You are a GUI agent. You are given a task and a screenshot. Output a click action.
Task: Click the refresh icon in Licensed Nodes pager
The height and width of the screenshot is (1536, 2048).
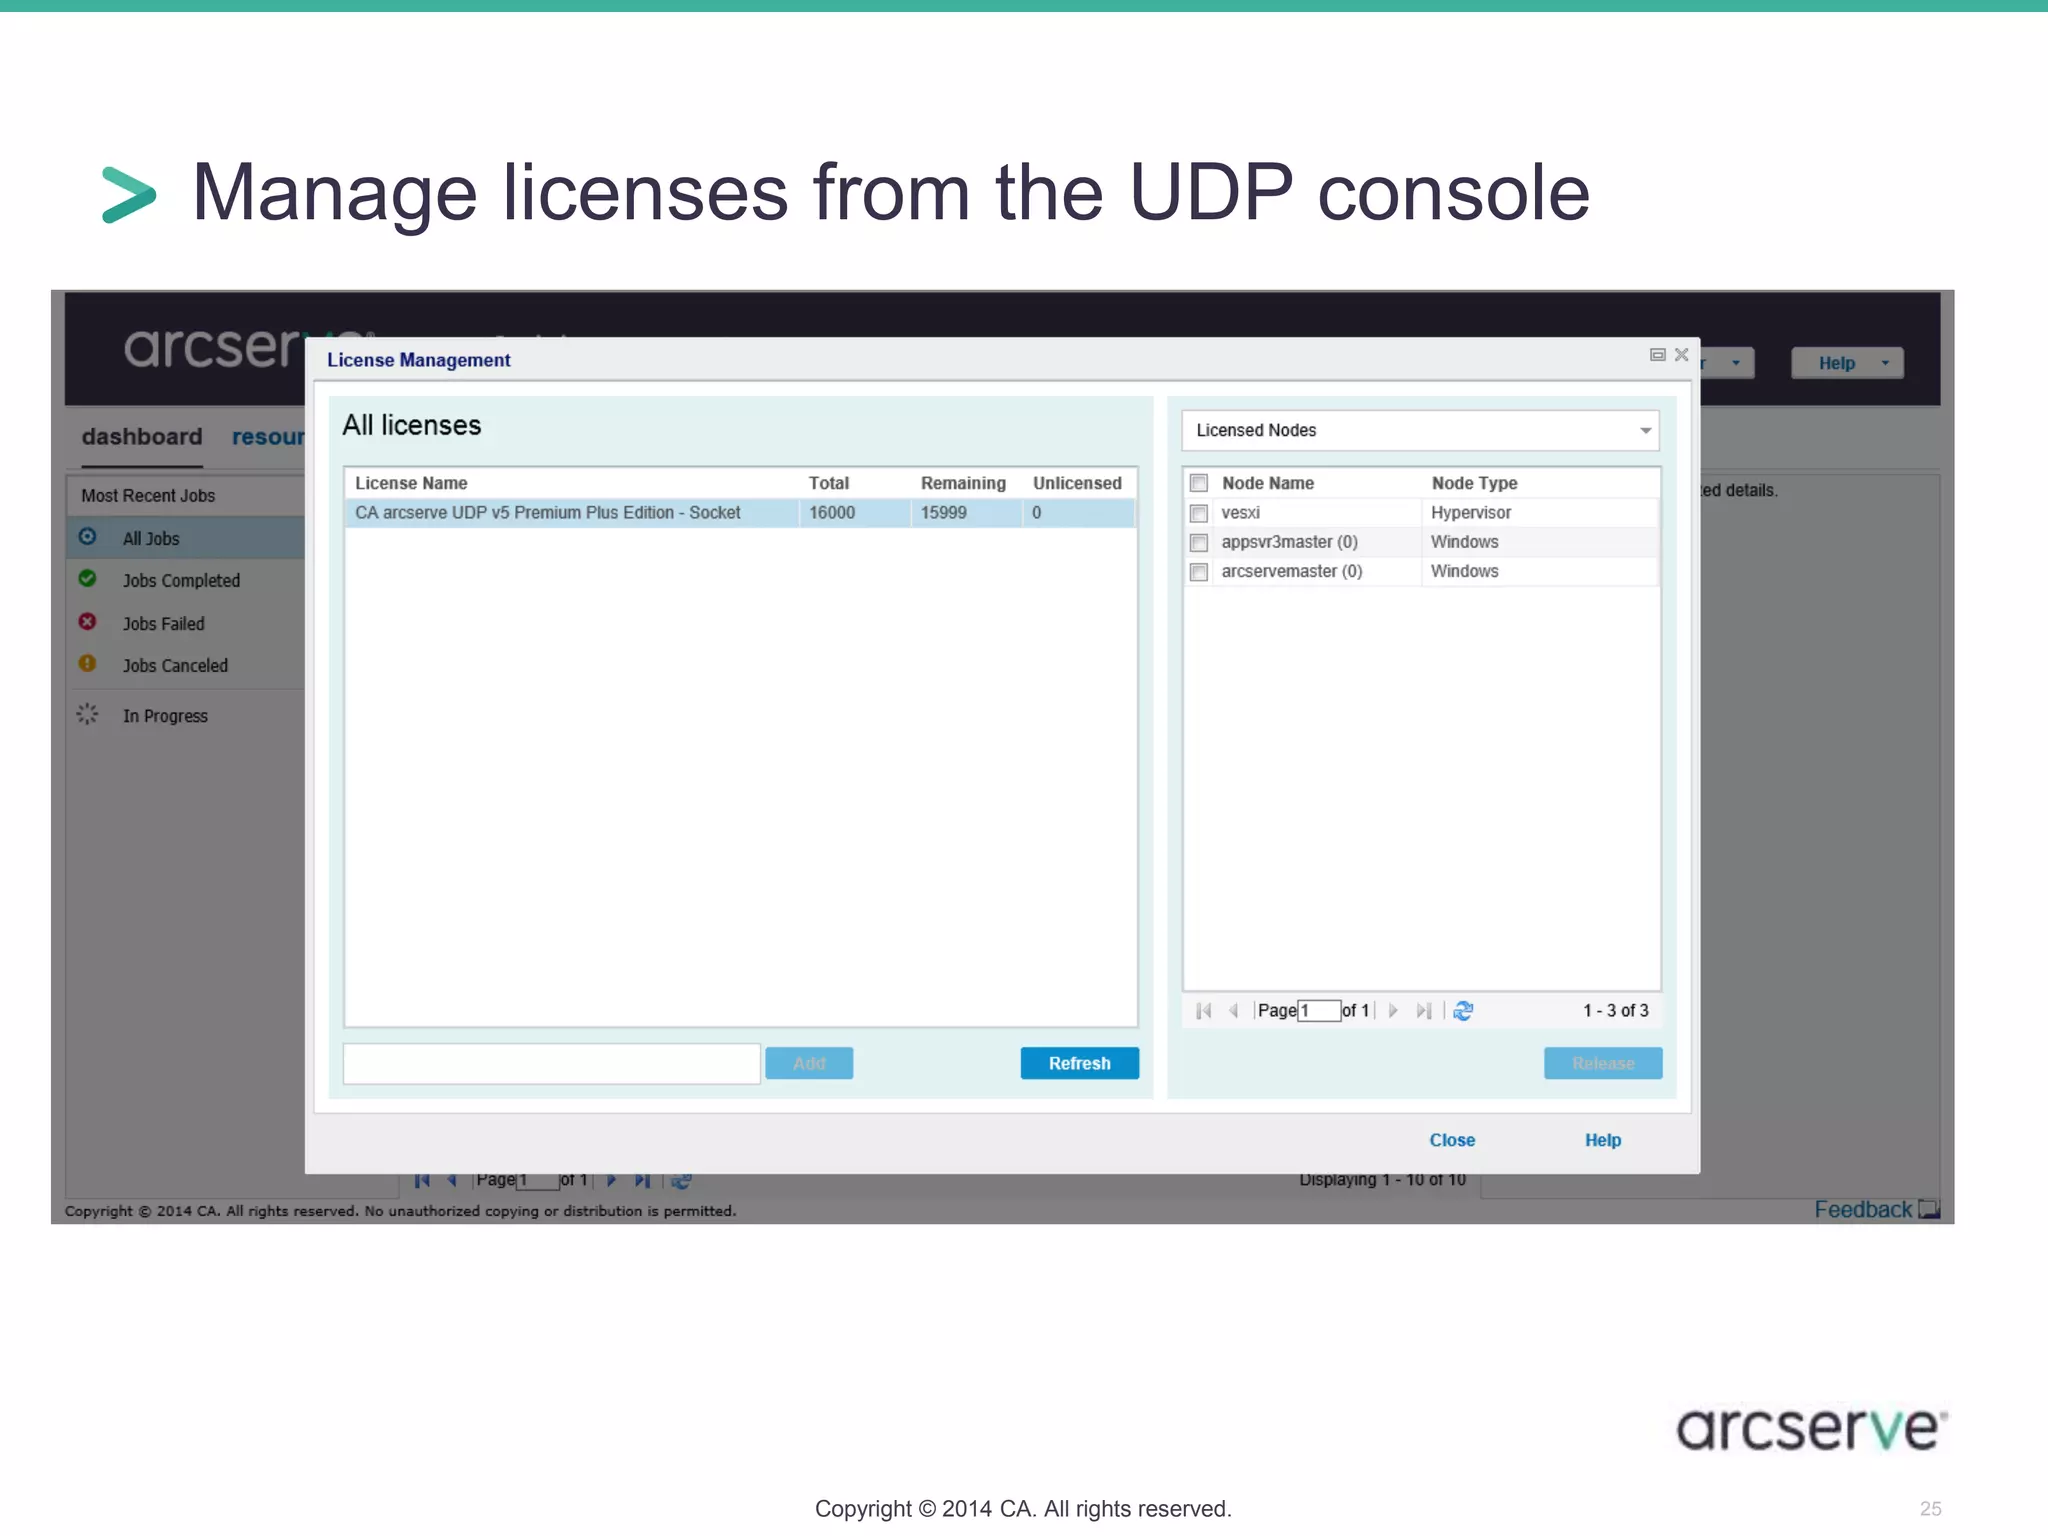1463,1011
